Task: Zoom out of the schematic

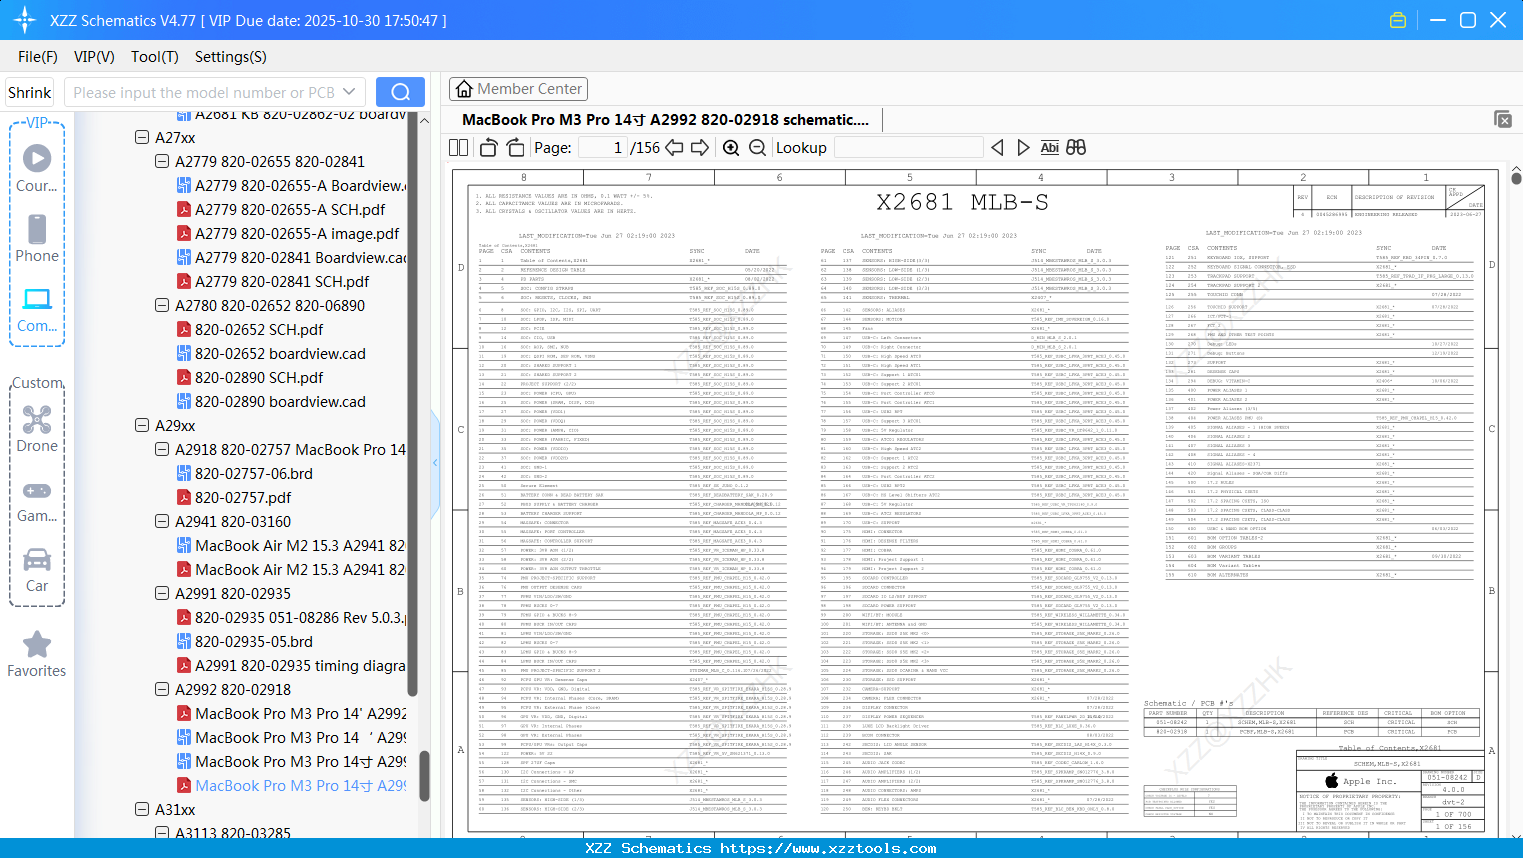Action: click(x=757, y=147)
